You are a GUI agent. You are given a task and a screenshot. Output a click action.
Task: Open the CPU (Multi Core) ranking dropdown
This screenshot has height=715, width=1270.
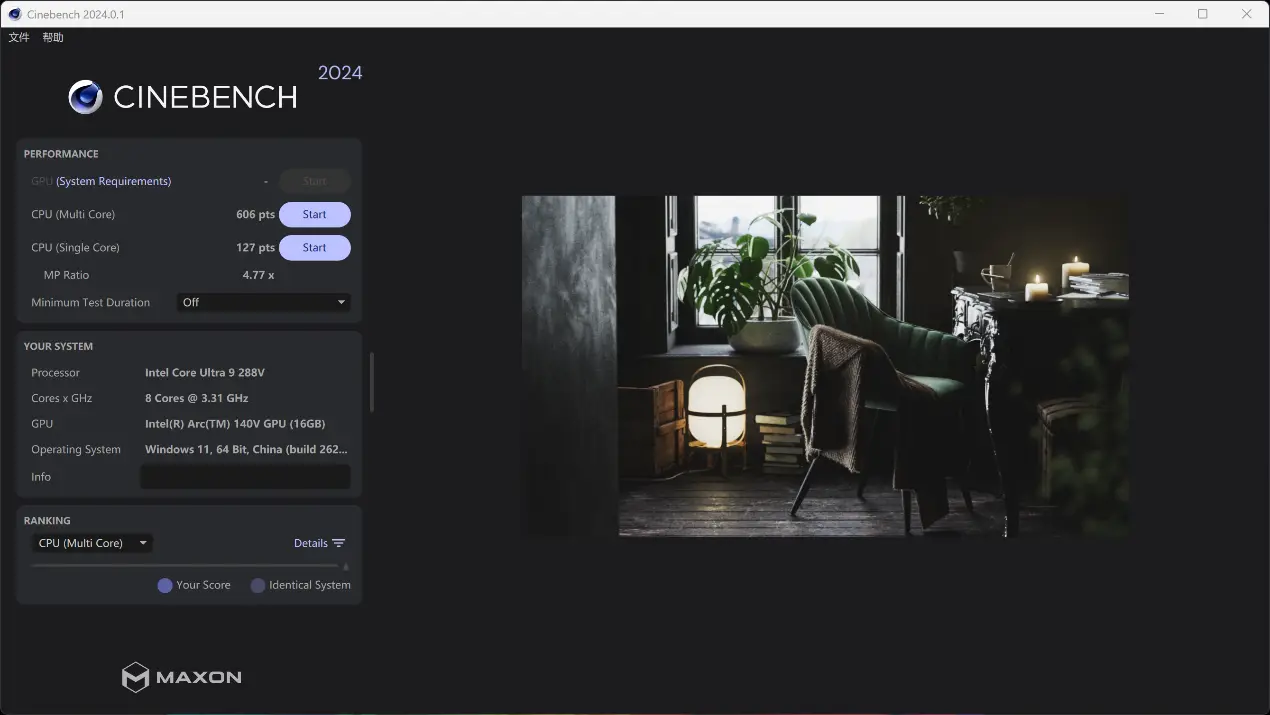coord(92,543)
